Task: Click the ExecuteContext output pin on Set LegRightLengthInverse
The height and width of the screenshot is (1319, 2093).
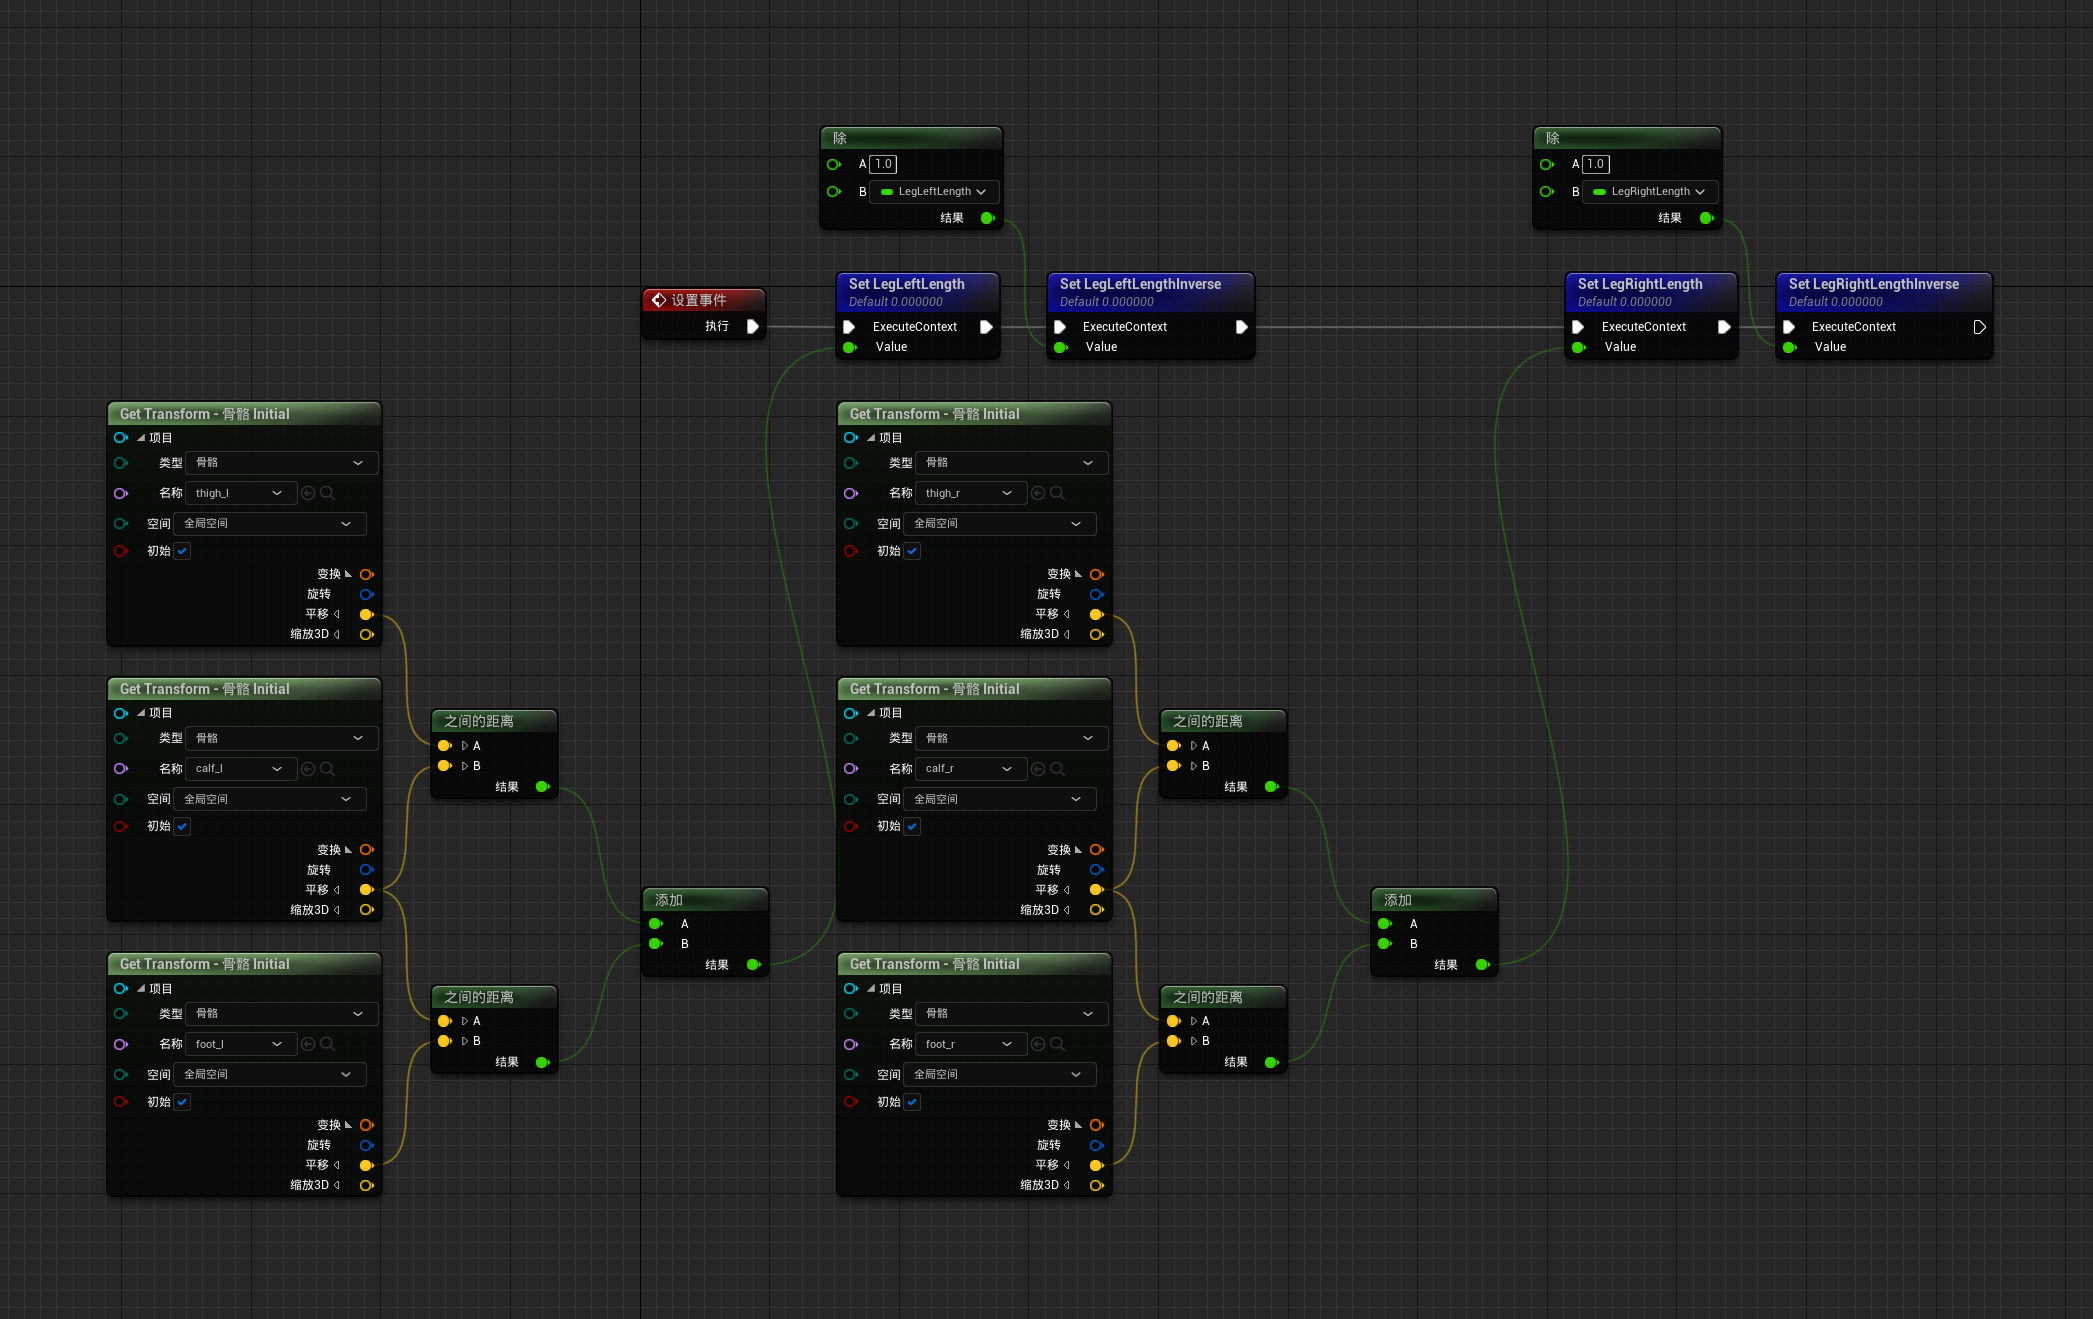Action: click(1979, 327)
